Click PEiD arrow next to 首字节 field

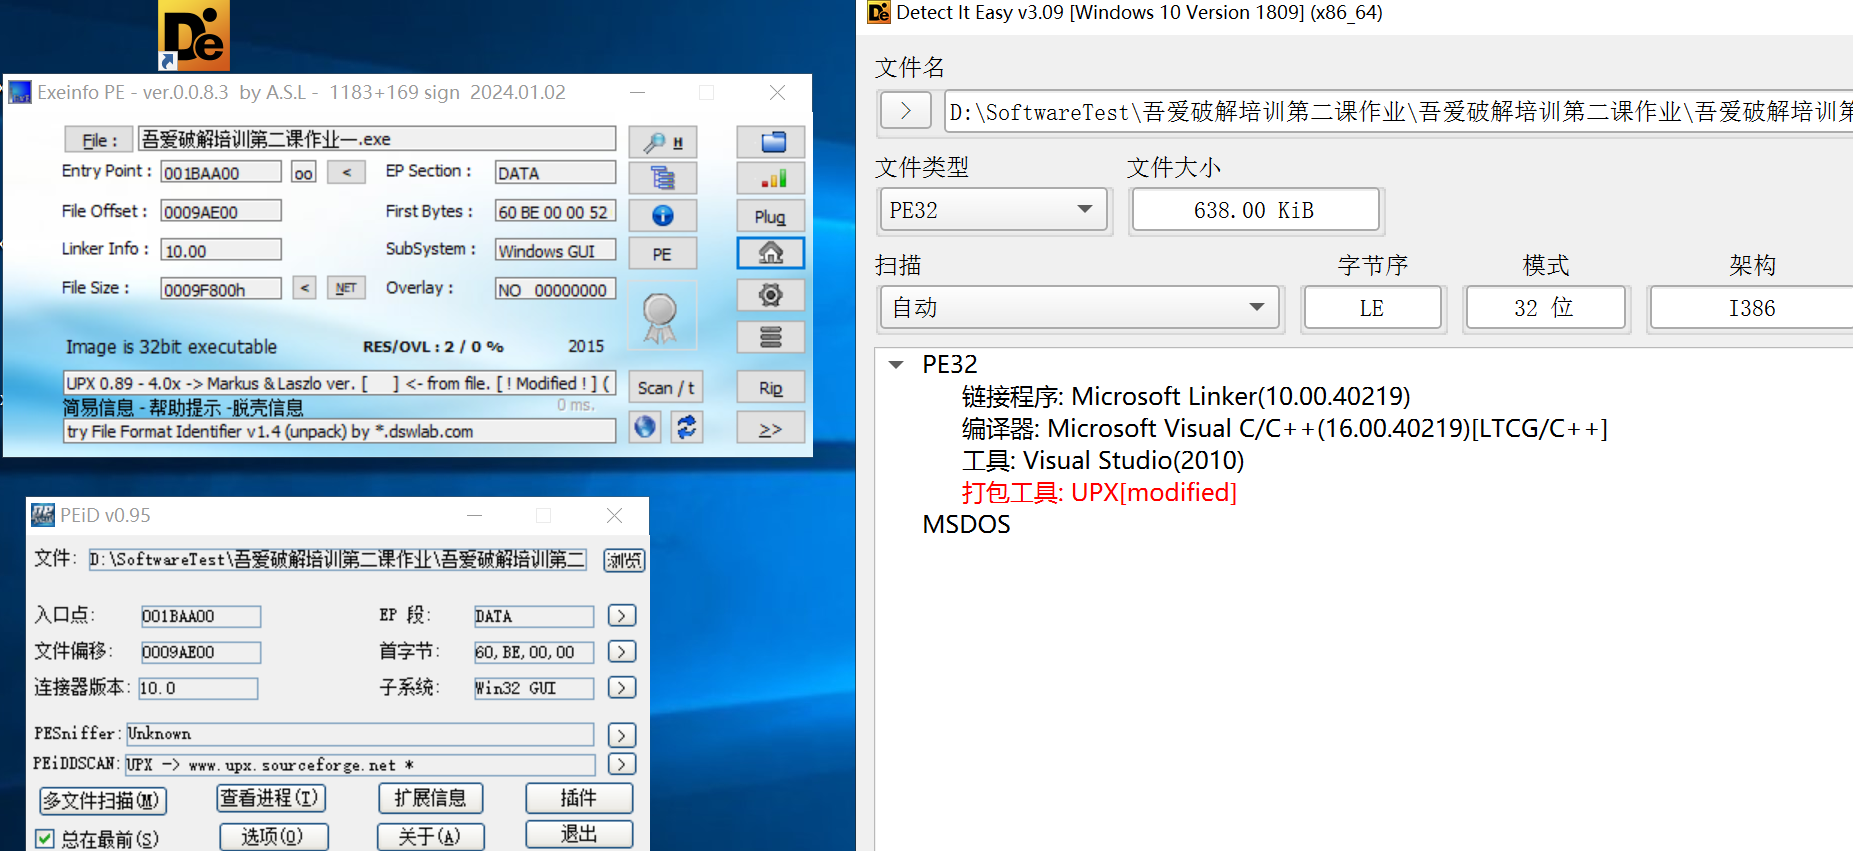pyautogui.click(x=622, y=652)
